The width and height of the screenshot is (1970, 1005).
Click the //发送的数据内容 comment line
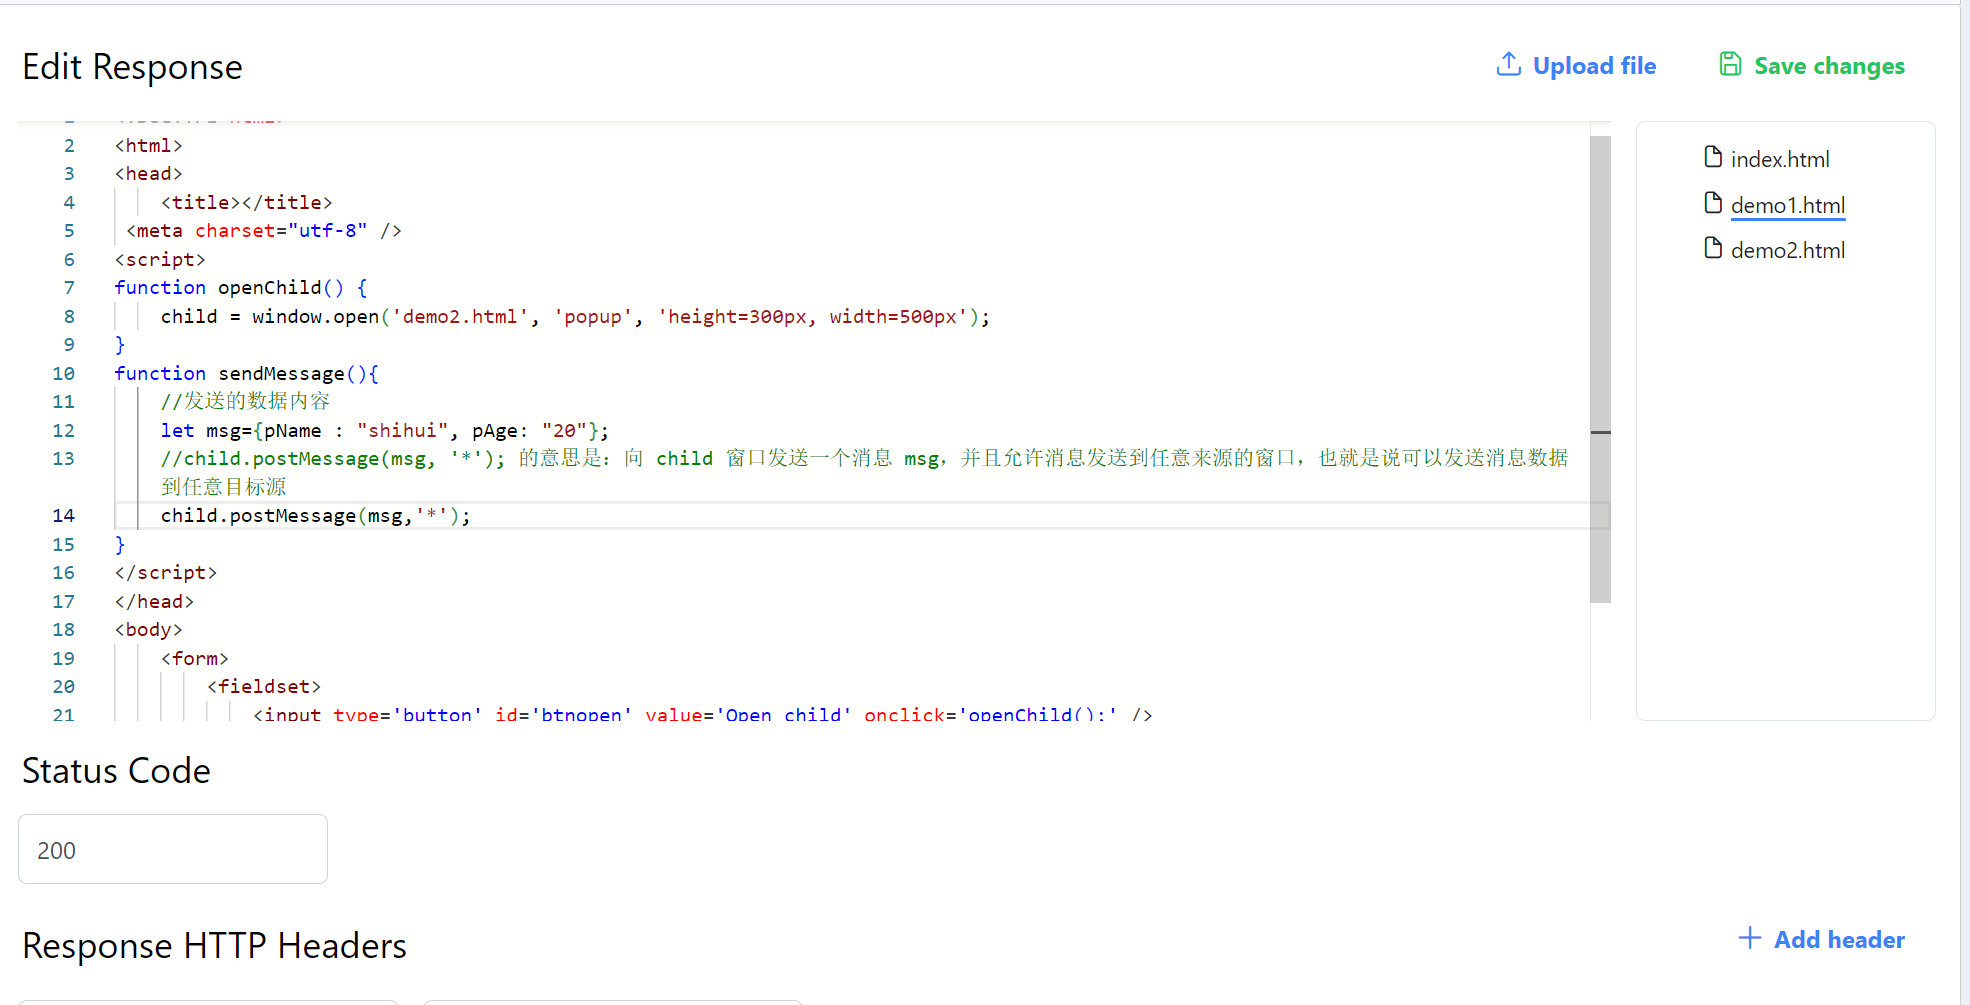245,402
